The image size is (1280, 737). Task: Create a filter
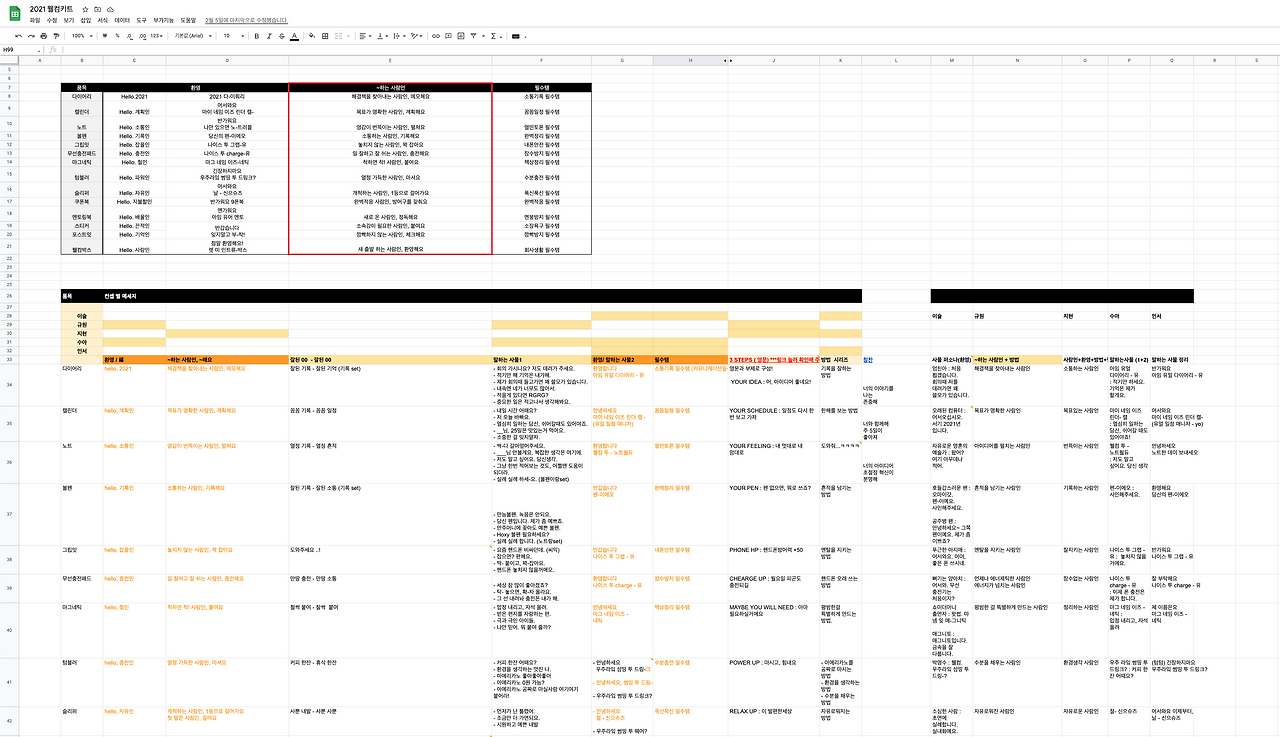(x=475, y=36)
